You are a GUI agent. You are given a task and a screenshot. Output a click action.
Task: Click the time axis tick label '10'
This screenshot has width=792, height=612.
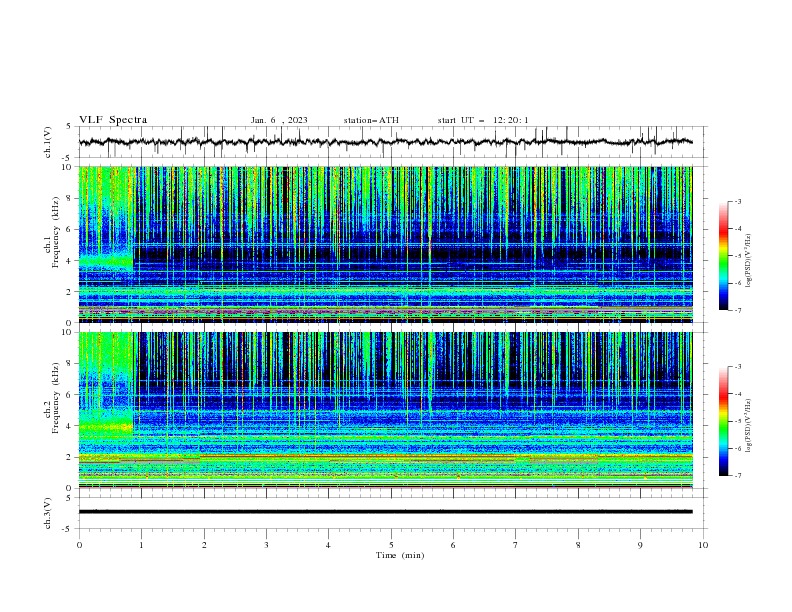tap(703, 545)
